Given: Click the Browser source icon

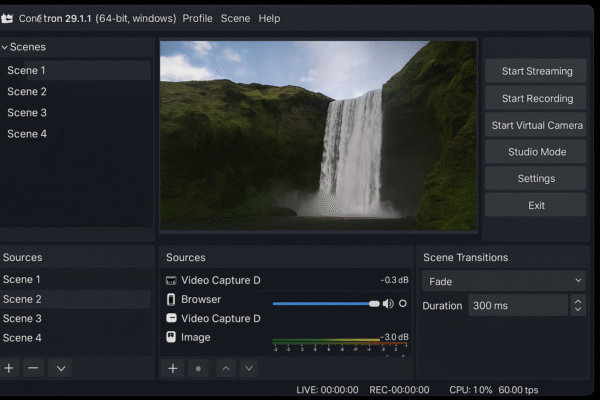Looking at the screenshot, I should (171, 299).
